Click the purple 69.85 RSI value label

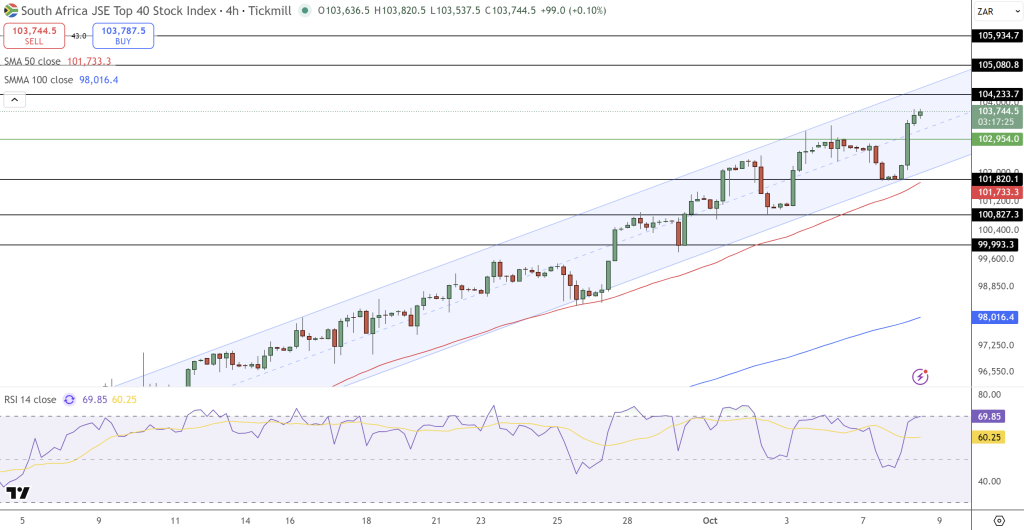click(96, 399)
